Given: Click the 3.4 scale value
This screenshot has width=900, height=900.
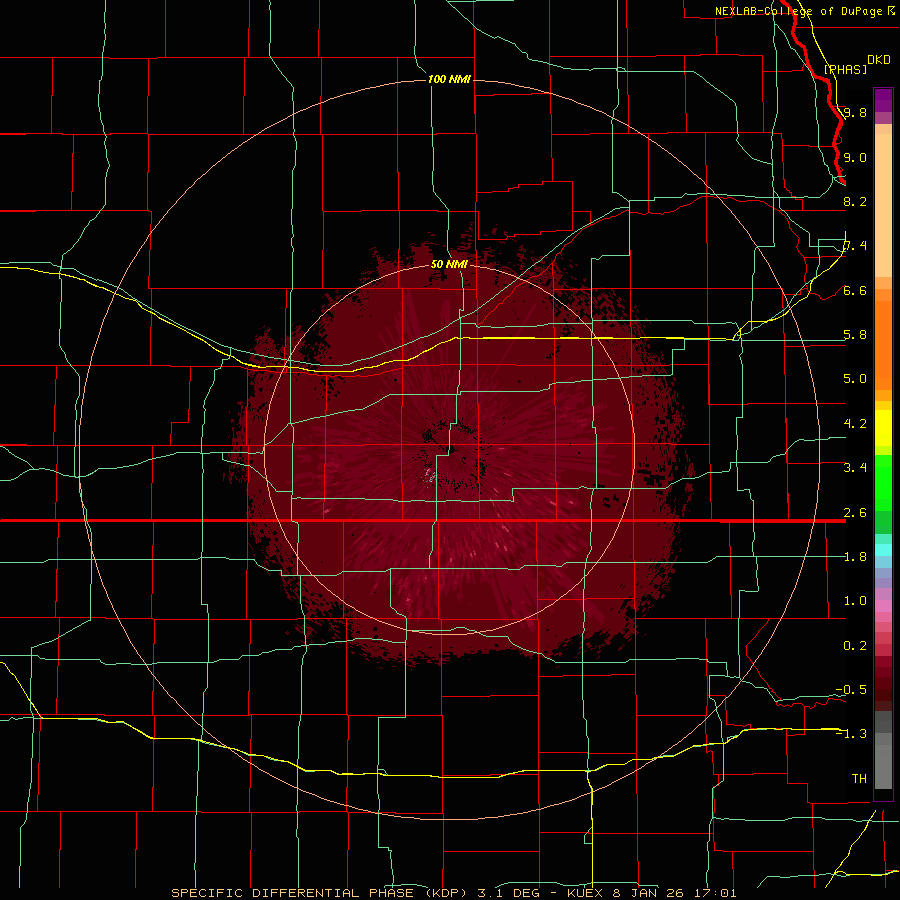Looking at the screenshot, I should tap(855, 467).
